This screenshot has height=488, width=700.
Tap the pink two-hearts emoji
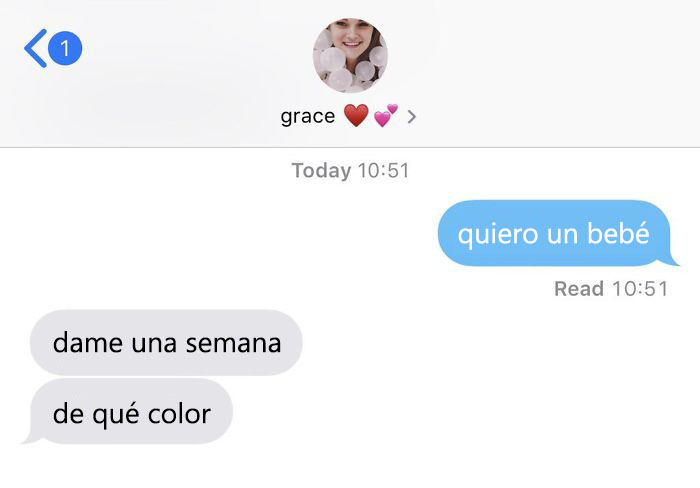385,116
